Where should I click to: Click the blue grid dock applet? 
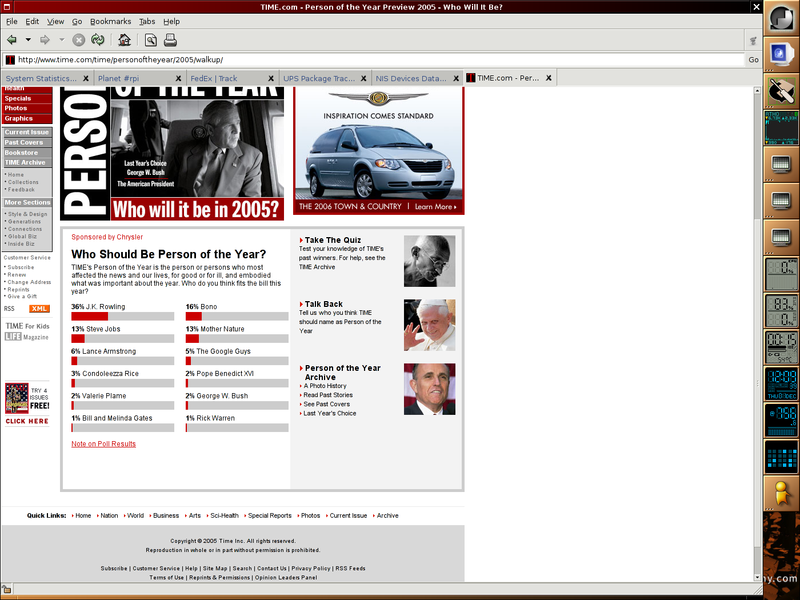pyautogui.click(x=782, y=456)
